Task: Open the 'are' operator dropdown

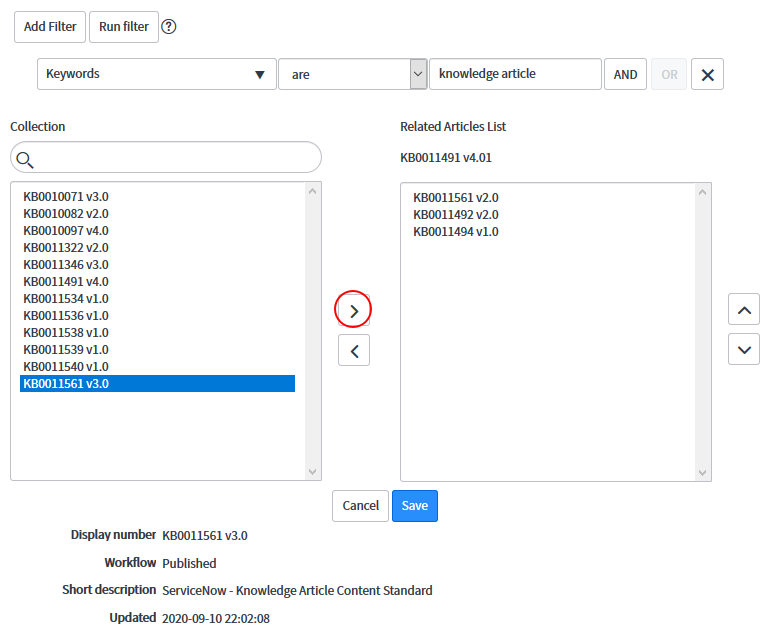Action: tap(352, 74)
